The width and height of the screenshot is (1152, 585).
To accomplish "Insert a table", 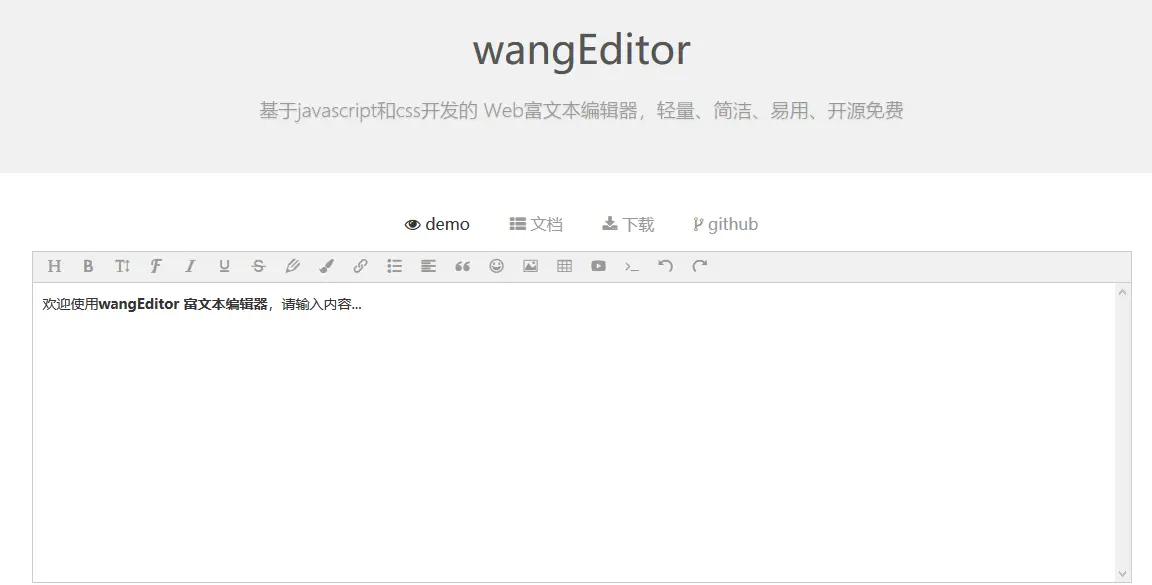I will (564, 266).
